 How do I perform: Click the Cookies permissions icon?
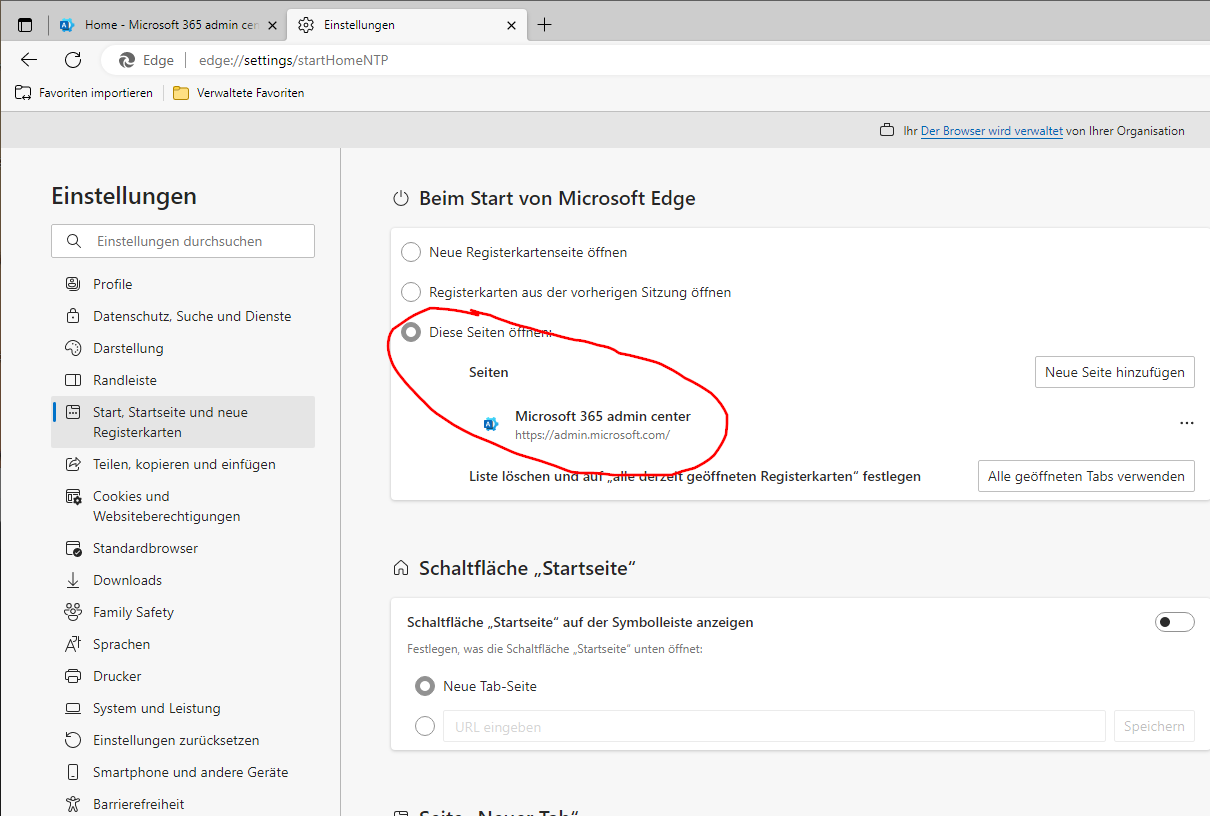tap(73, 496)
